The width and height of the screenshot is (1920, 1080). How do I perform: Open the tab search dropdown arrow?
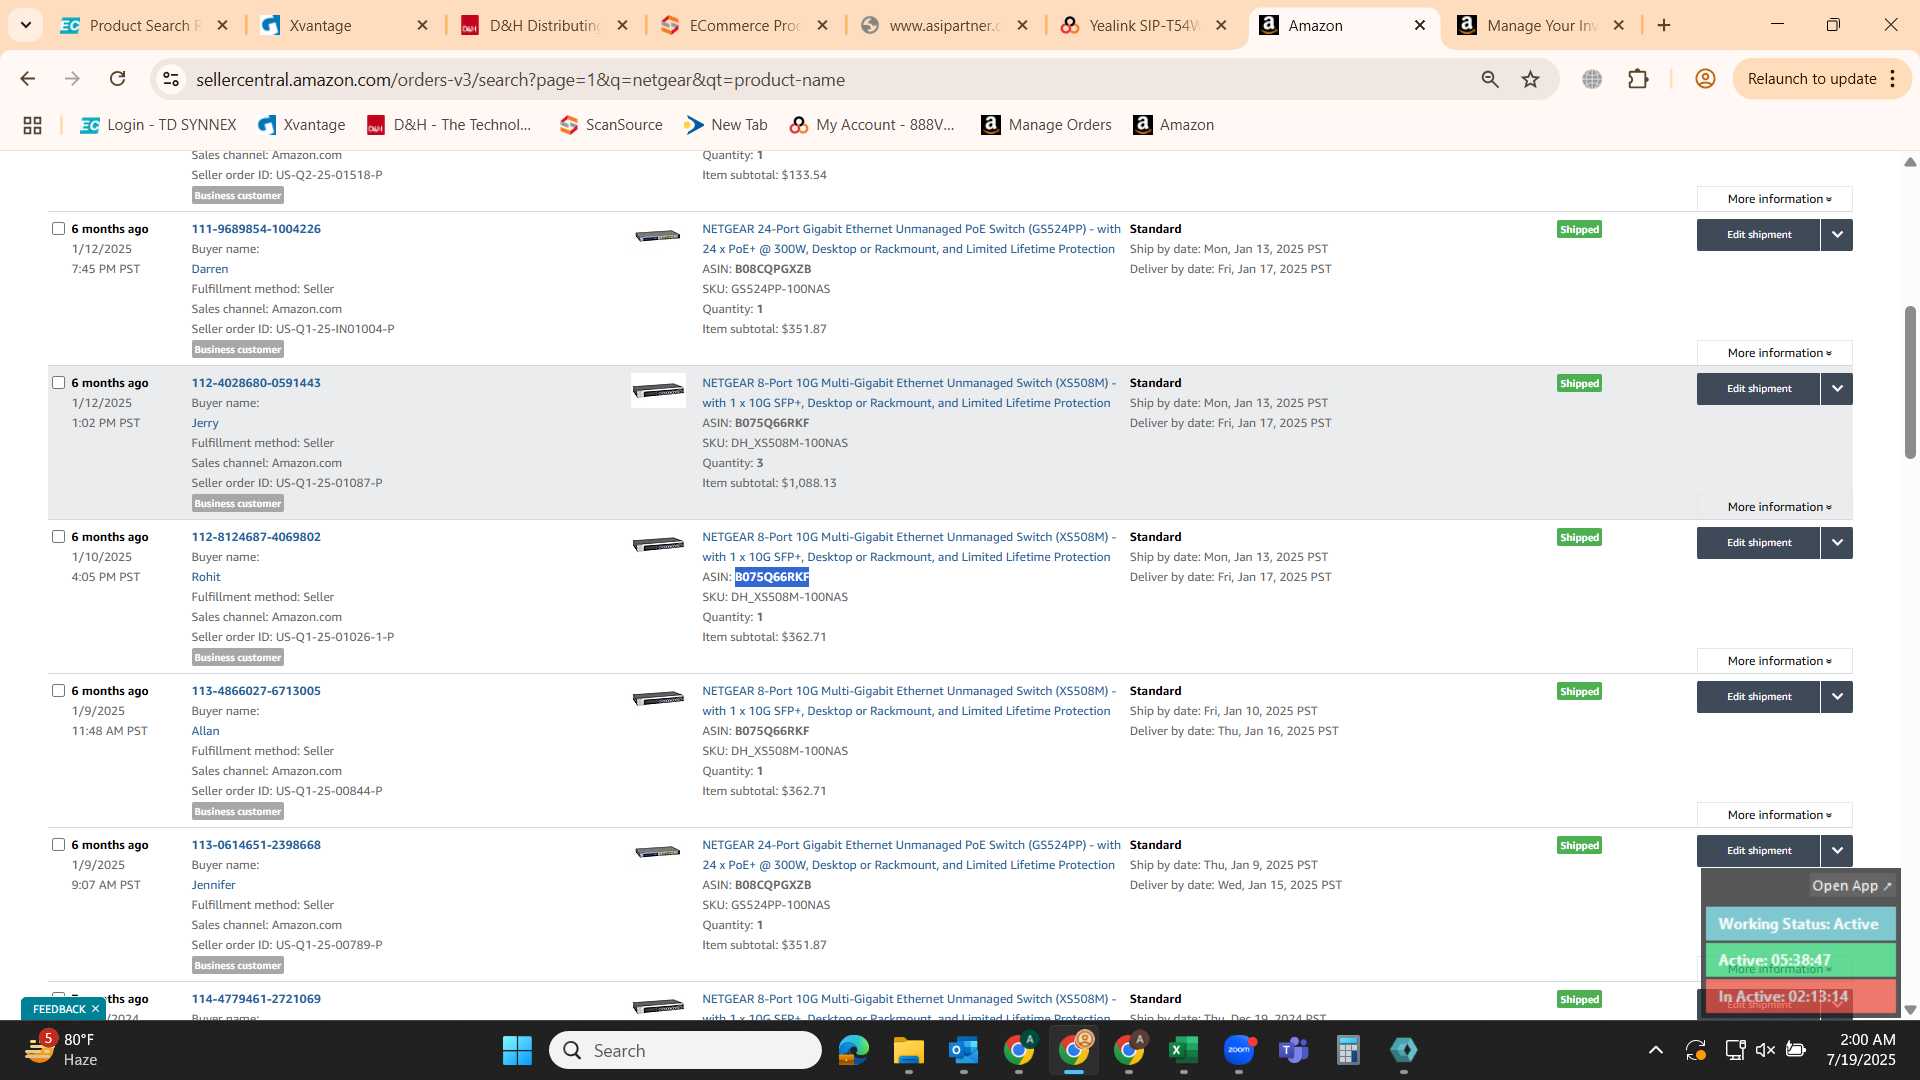coord(25,25)
